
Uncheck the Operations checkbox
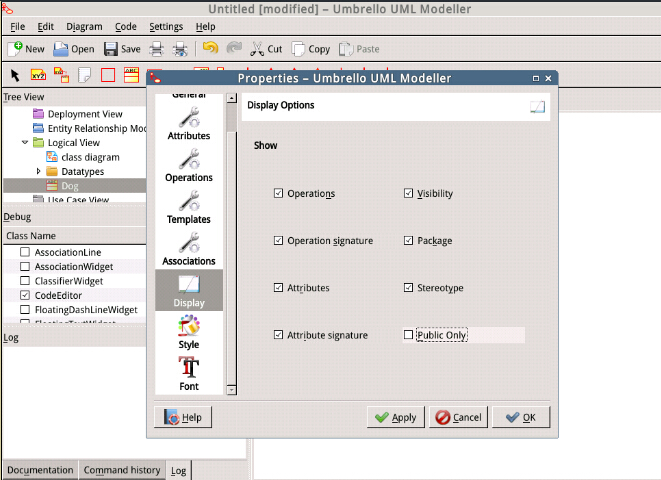278,193
